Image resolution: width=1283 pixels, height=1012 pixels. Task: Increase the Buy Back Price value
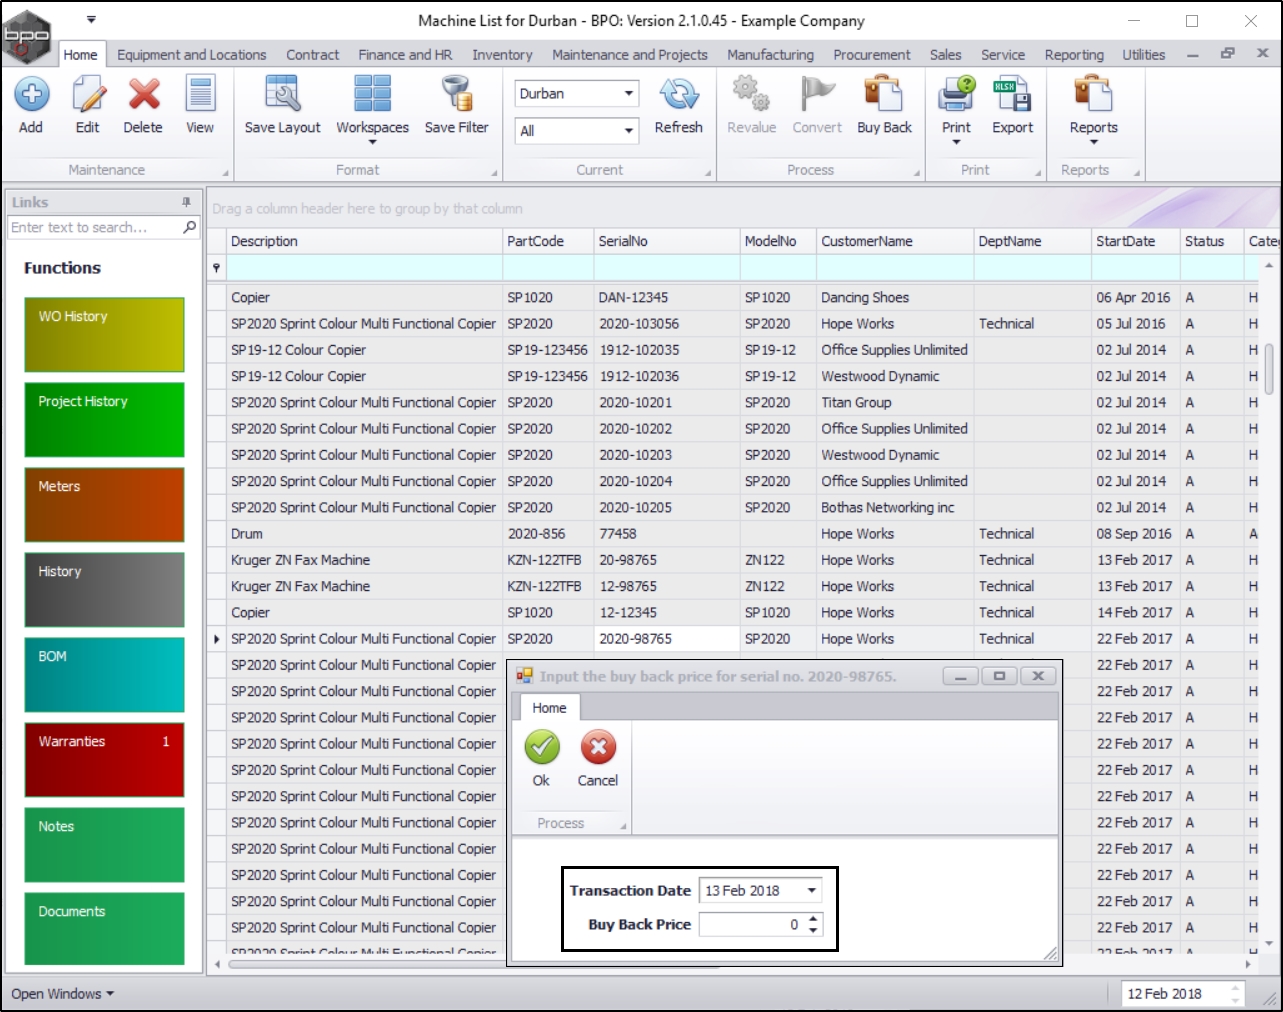(x=814, y=919)
